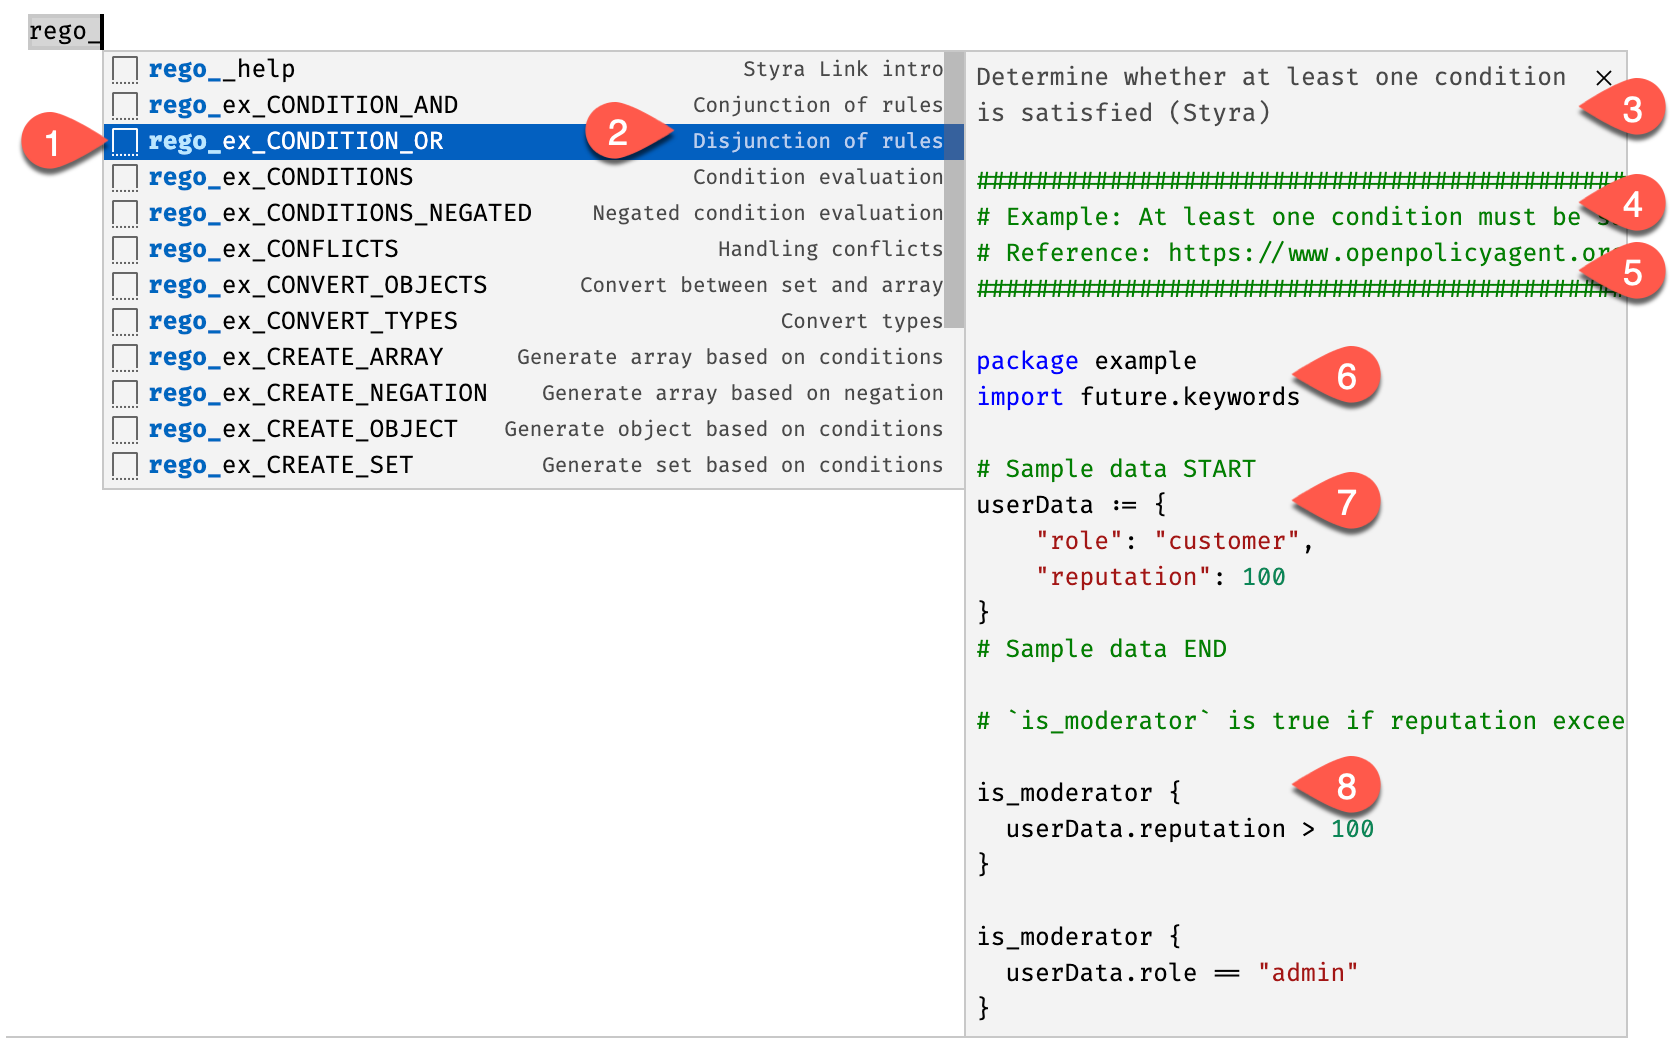Click the snippet icon beside rego_ex_CREATE_OBJECT

tap(125, 429)
